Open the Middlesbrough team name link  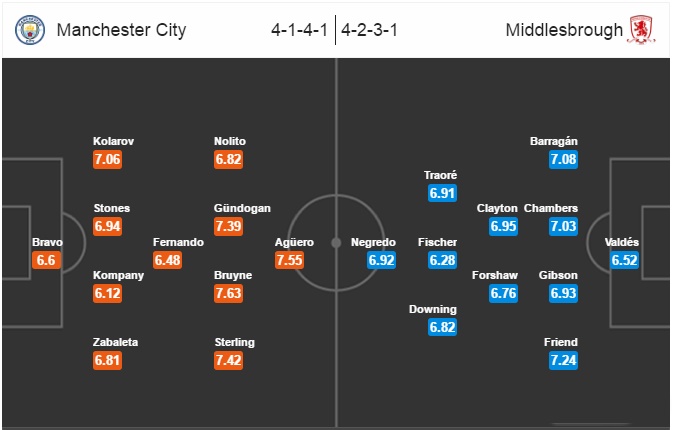564,30
